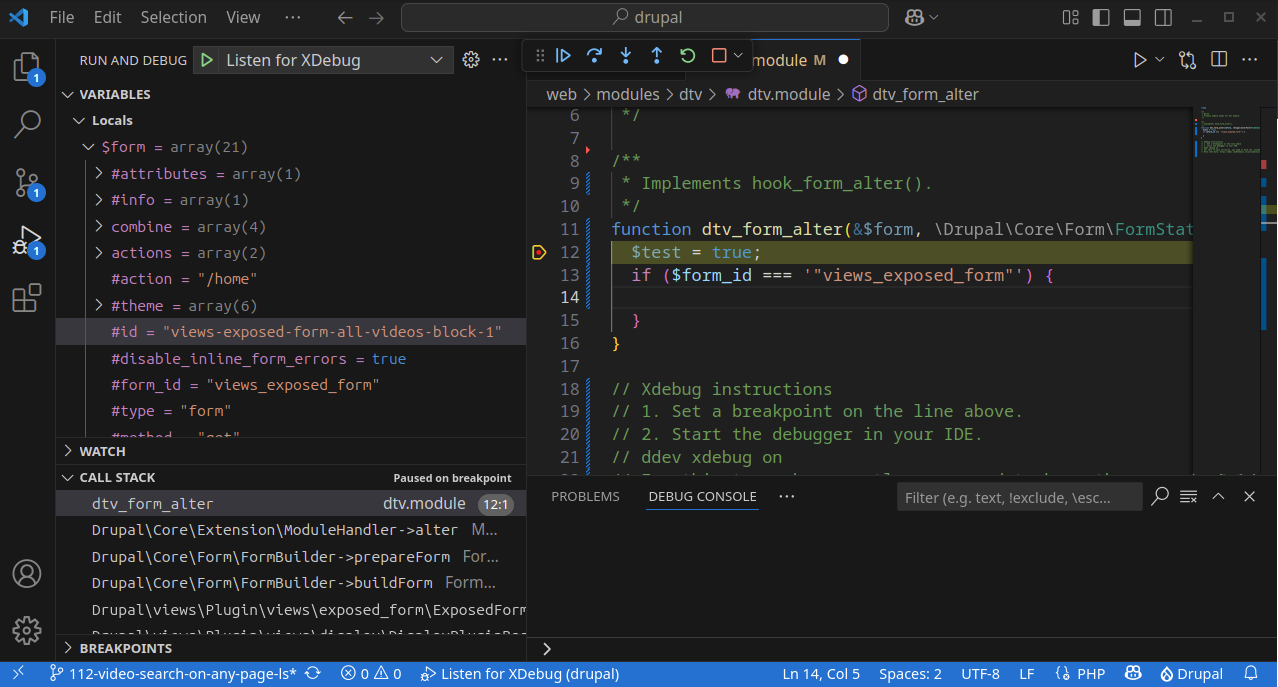Open the View menu
Viewport: 1278px width, 687px height.
(243, 17)
